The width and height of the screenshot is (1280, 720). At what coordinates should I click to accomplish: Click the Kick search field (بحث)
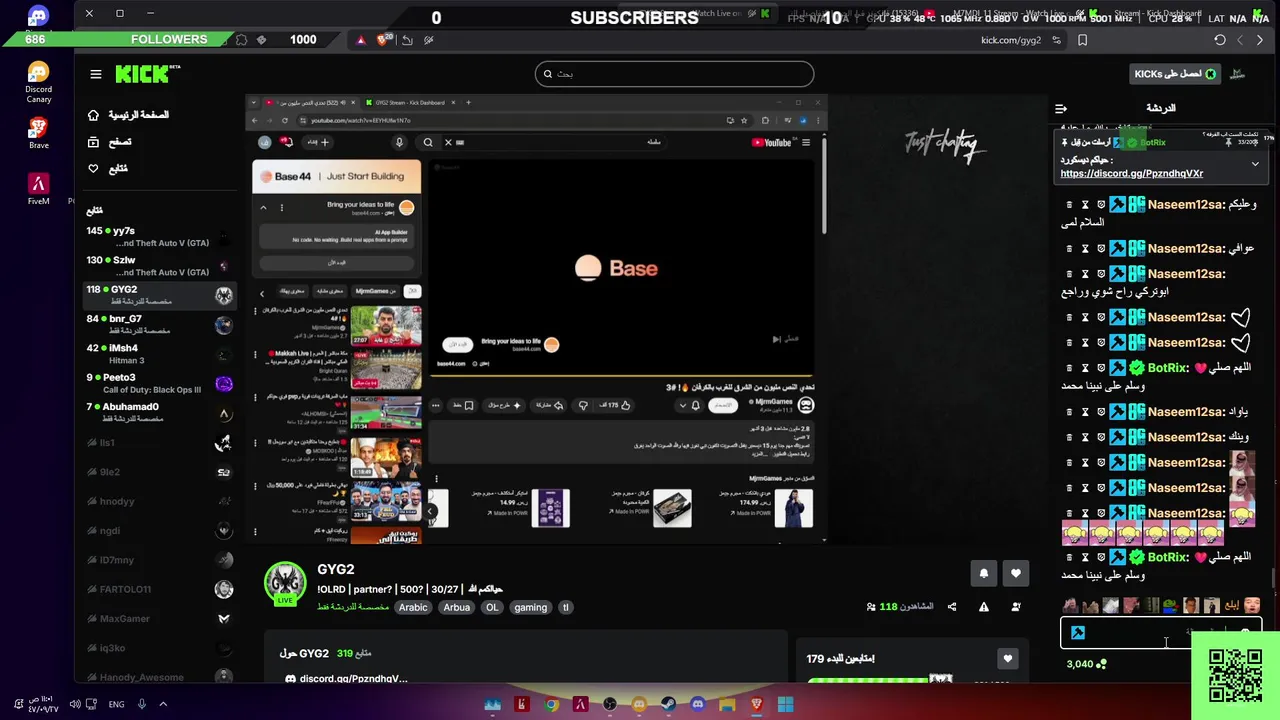click(x=675, y=74)
